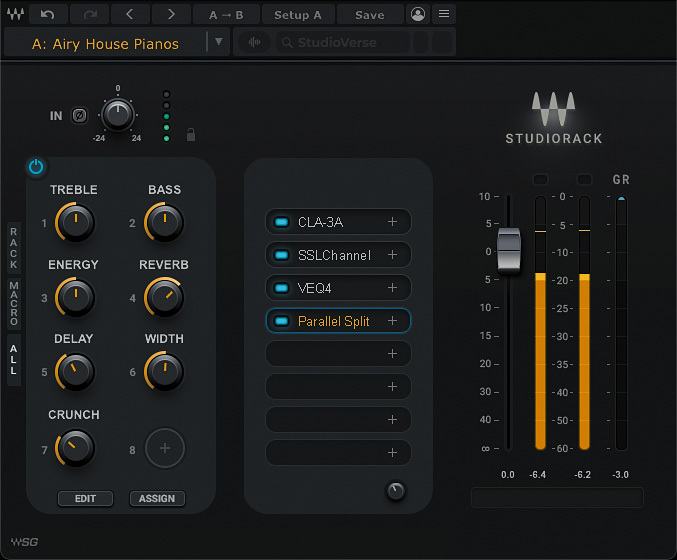Click the CRUNCH macro knob
Image resolution: width=677 pixels, height=560 pixels.
(x=75, y=447)
